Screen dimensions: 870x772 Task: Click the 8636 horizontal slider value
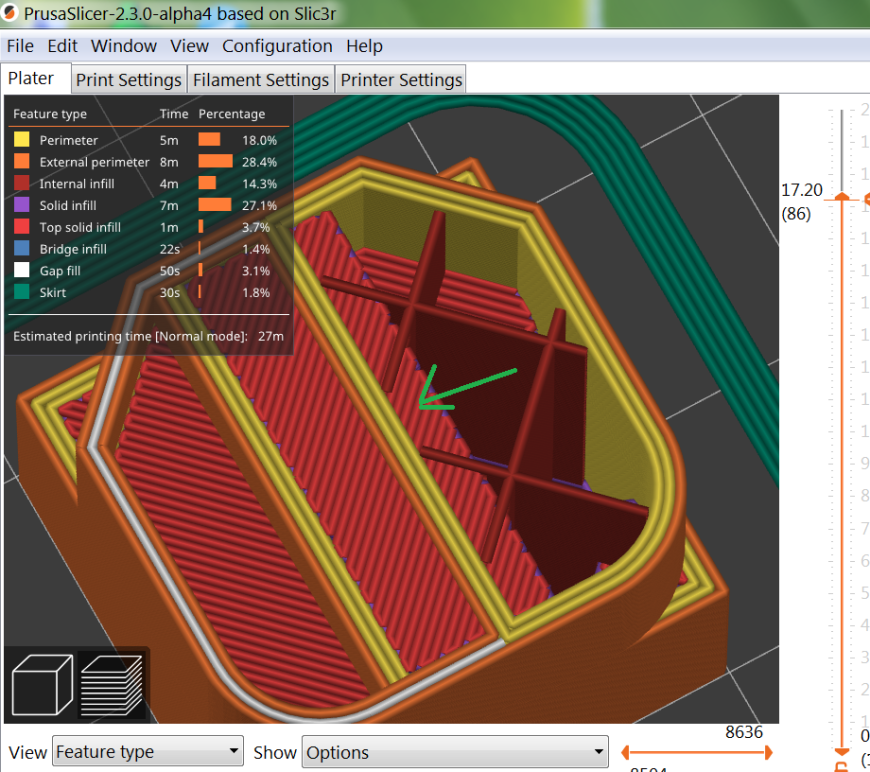pyautogui.click(x=744, y=732)
